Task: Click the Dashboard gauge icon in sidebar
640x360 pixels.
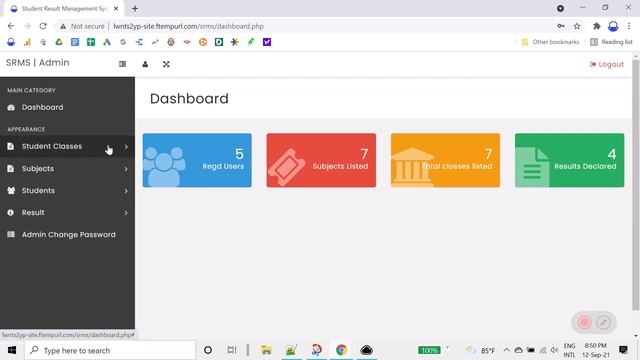Action: coord(11,107)
